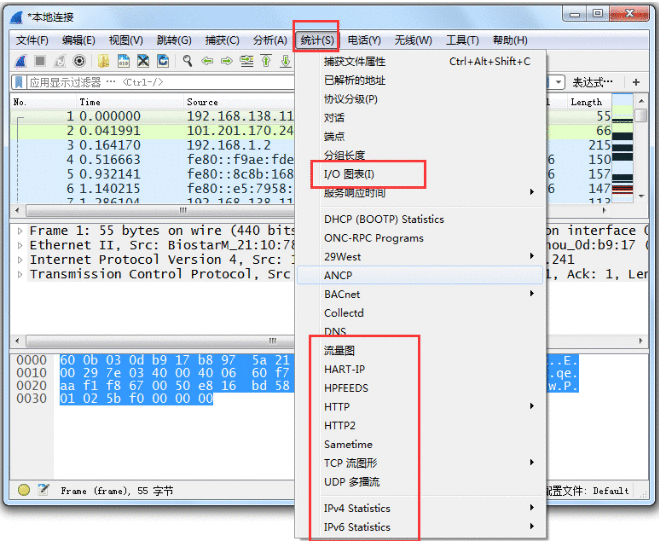The width and height of the screenshot is (659, 544).
Task: Click the expert info circle in status bar
Action: [24, 490]
